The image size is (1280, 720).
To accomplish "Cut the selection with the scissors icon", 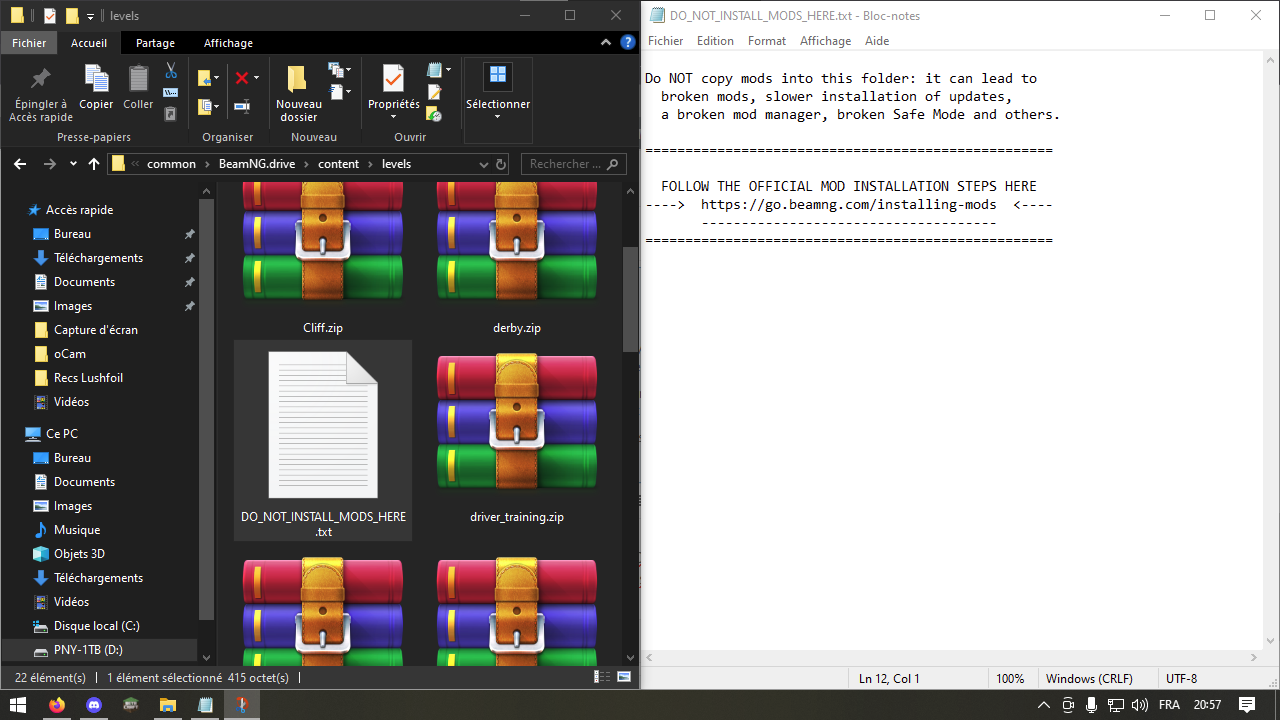I will pos(171,71).
